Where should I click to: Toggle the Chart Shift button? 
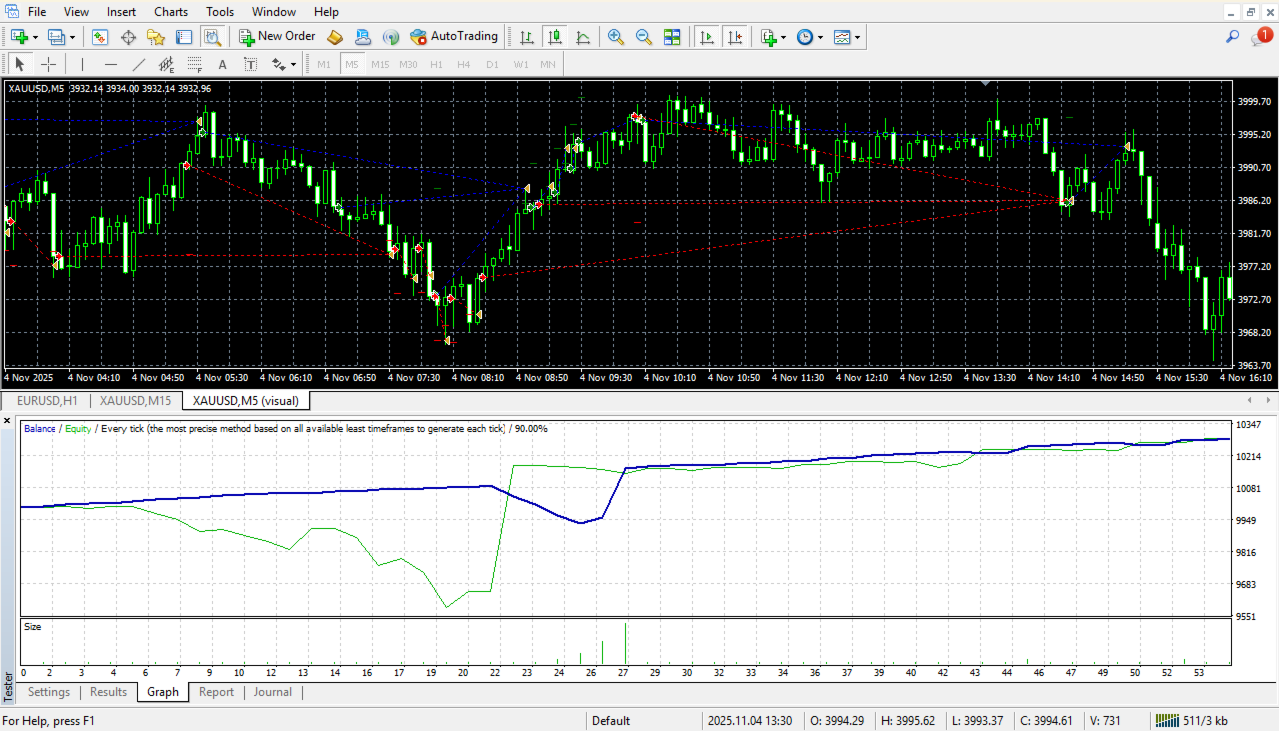[x=735, y=37]
